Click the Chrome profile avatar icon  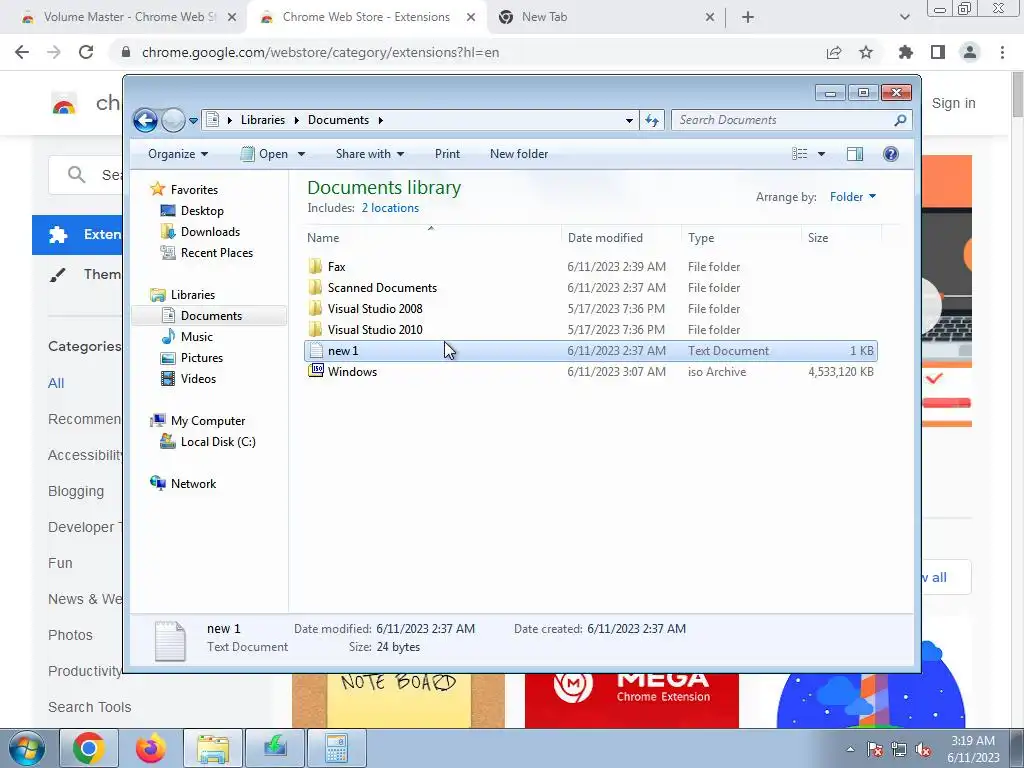point(970,52)
